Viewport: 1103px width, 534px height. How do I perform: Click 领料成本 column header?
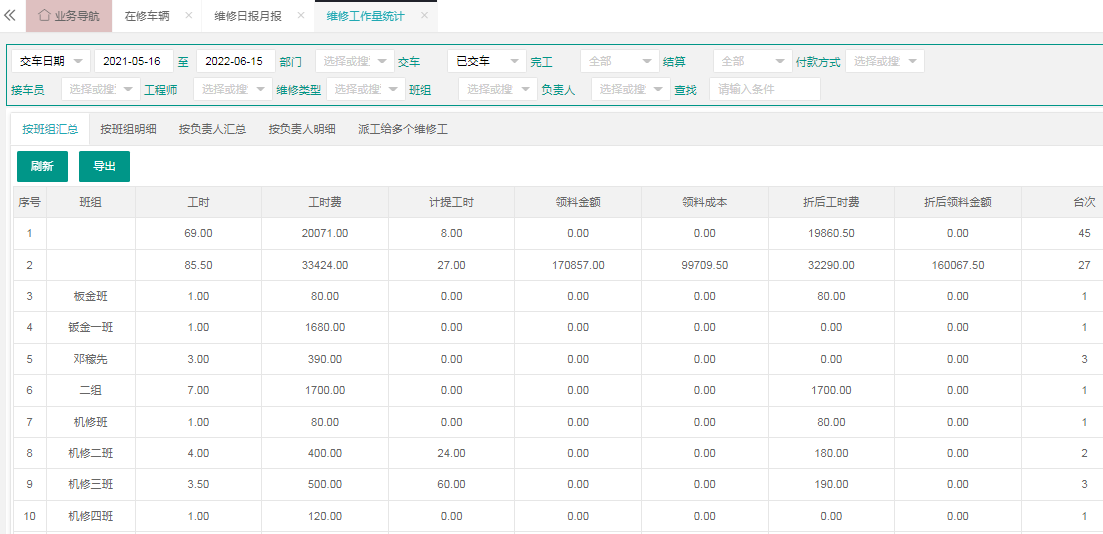[705, 203]
